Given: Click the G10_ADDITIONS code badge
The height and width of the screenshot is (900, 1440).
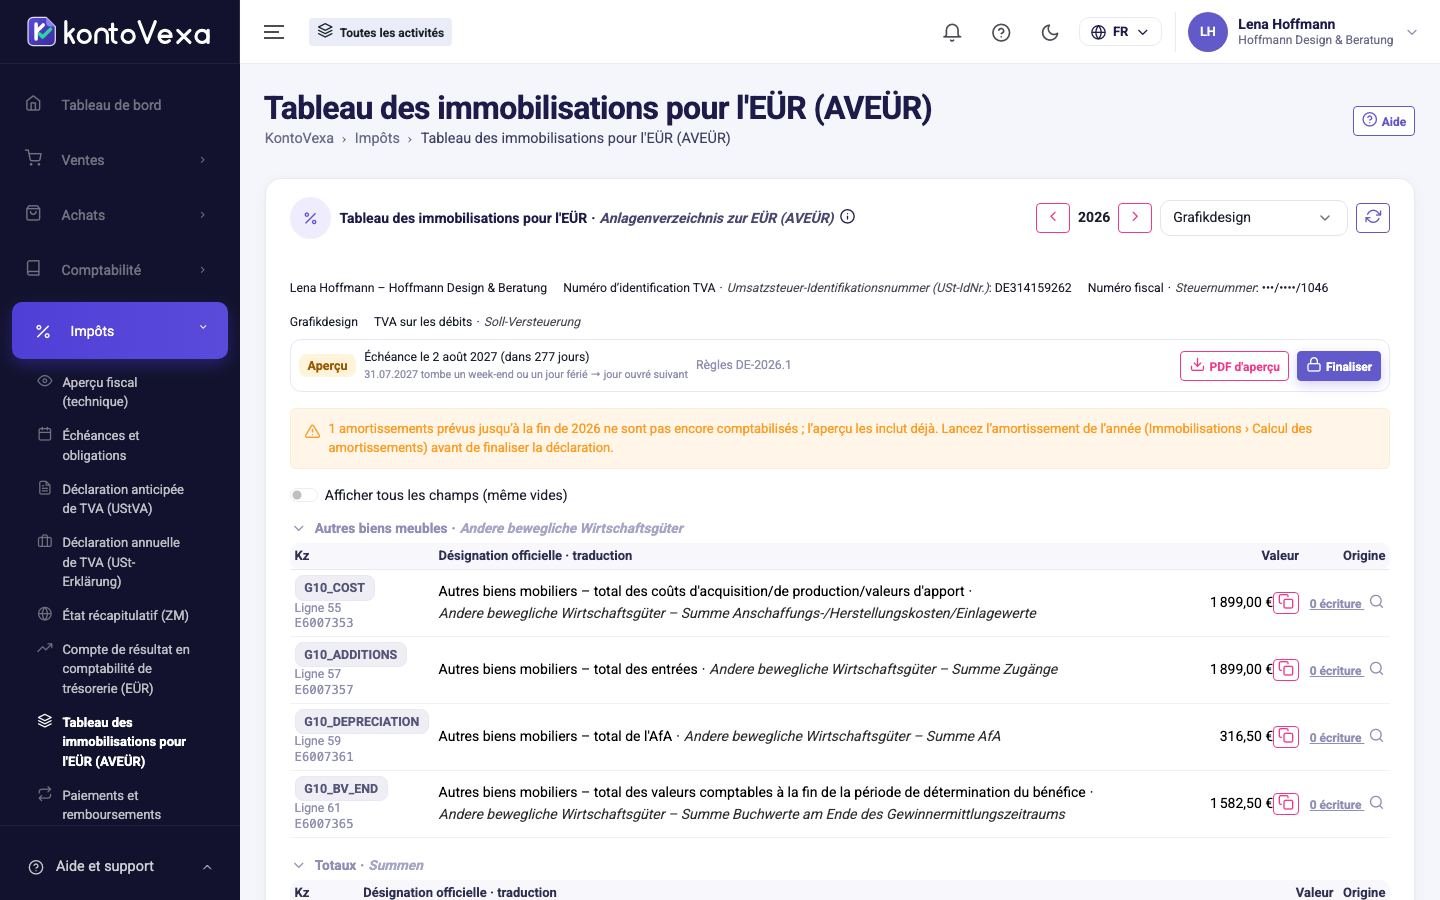Looking at the screenshot, I should point(350,655).
